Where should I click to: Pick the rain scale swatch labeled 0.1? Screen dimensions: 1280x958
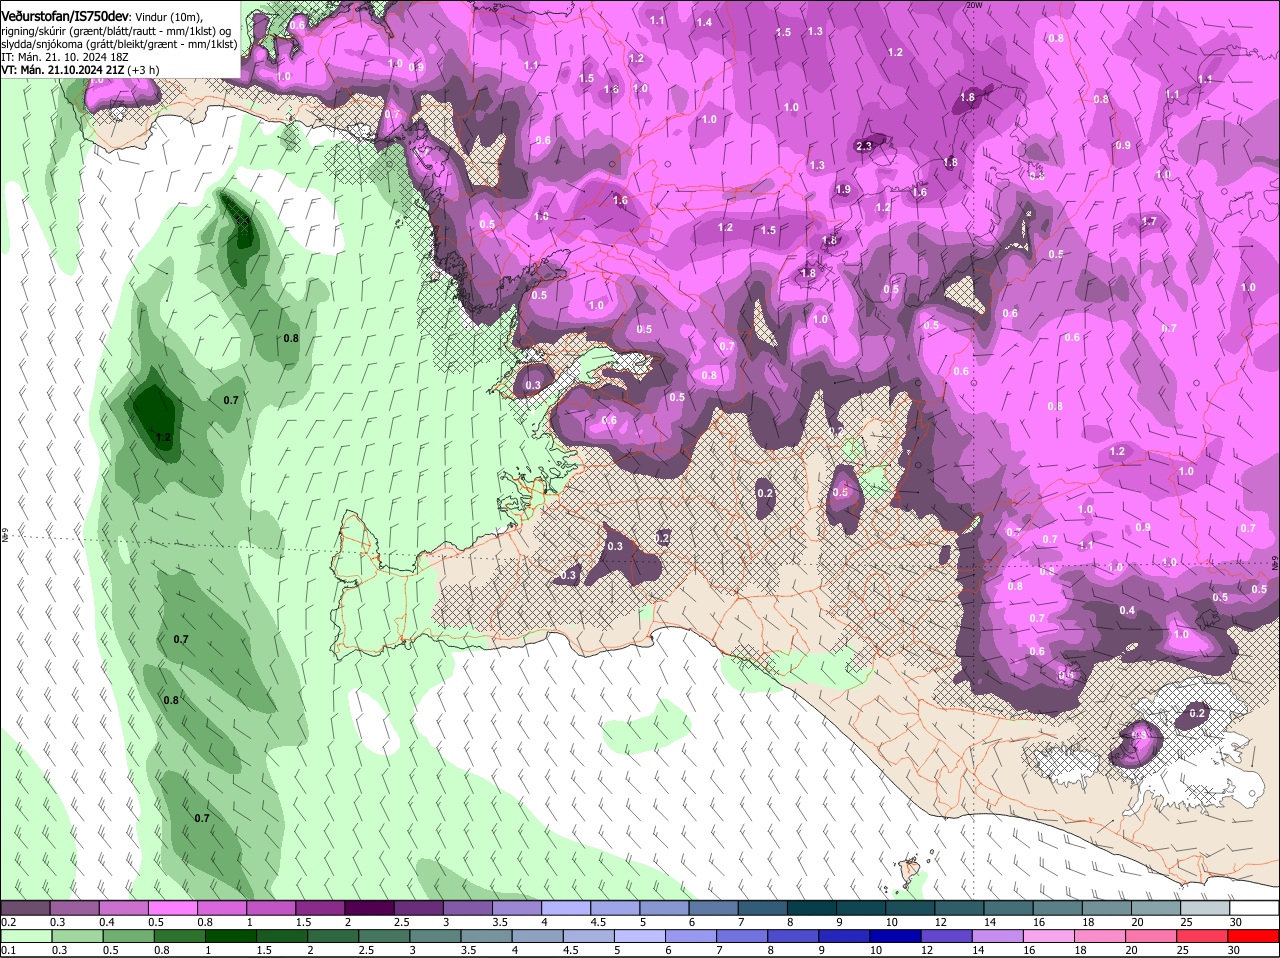tap(26, 936)
